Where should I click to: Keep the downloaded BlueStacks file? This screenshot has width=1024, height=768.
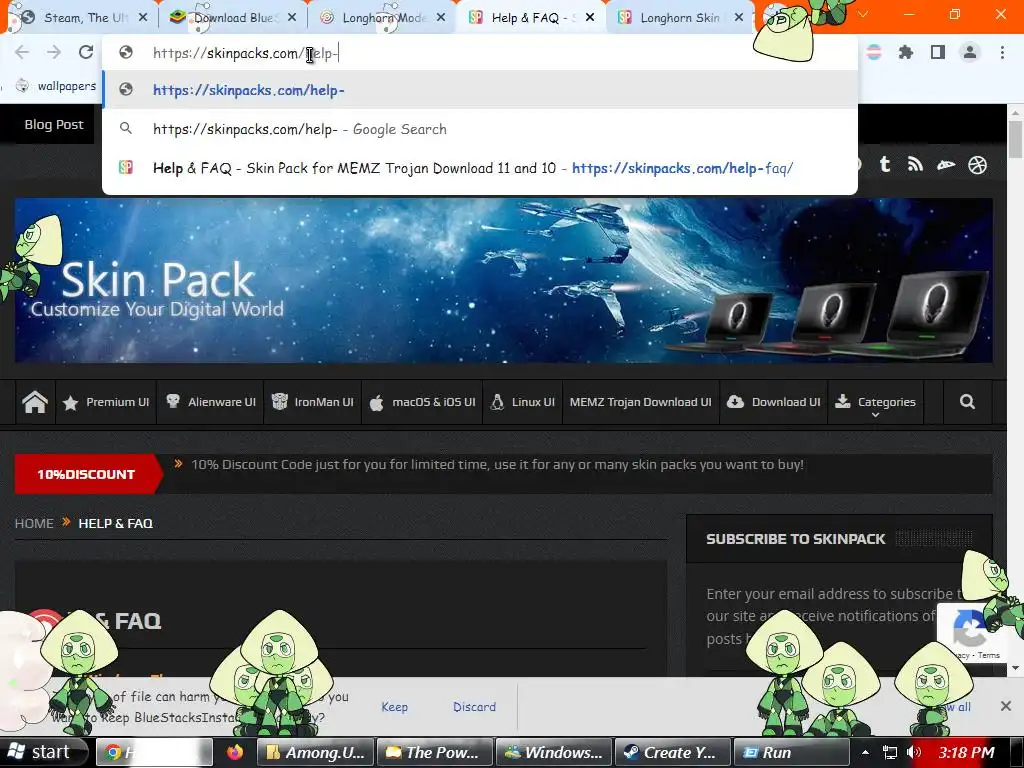click(394, 707)
